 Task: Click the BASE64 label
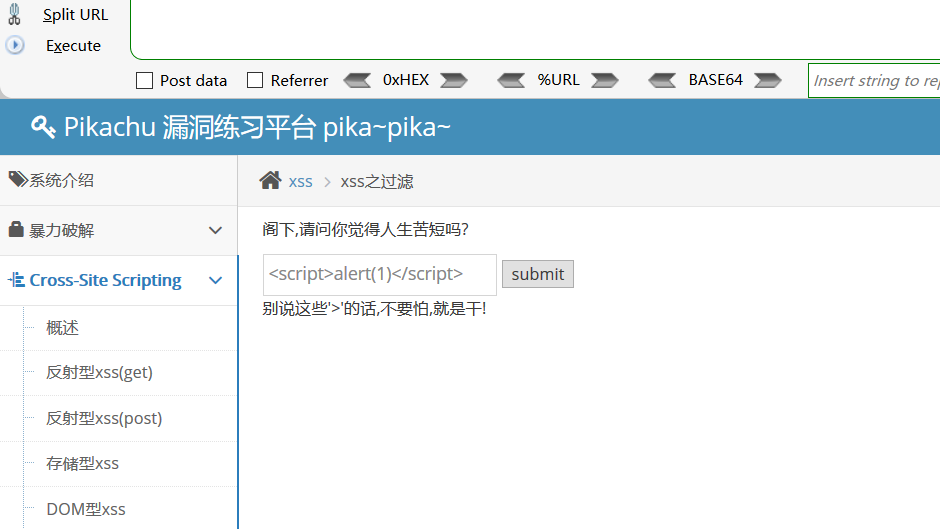click(715, 80)
